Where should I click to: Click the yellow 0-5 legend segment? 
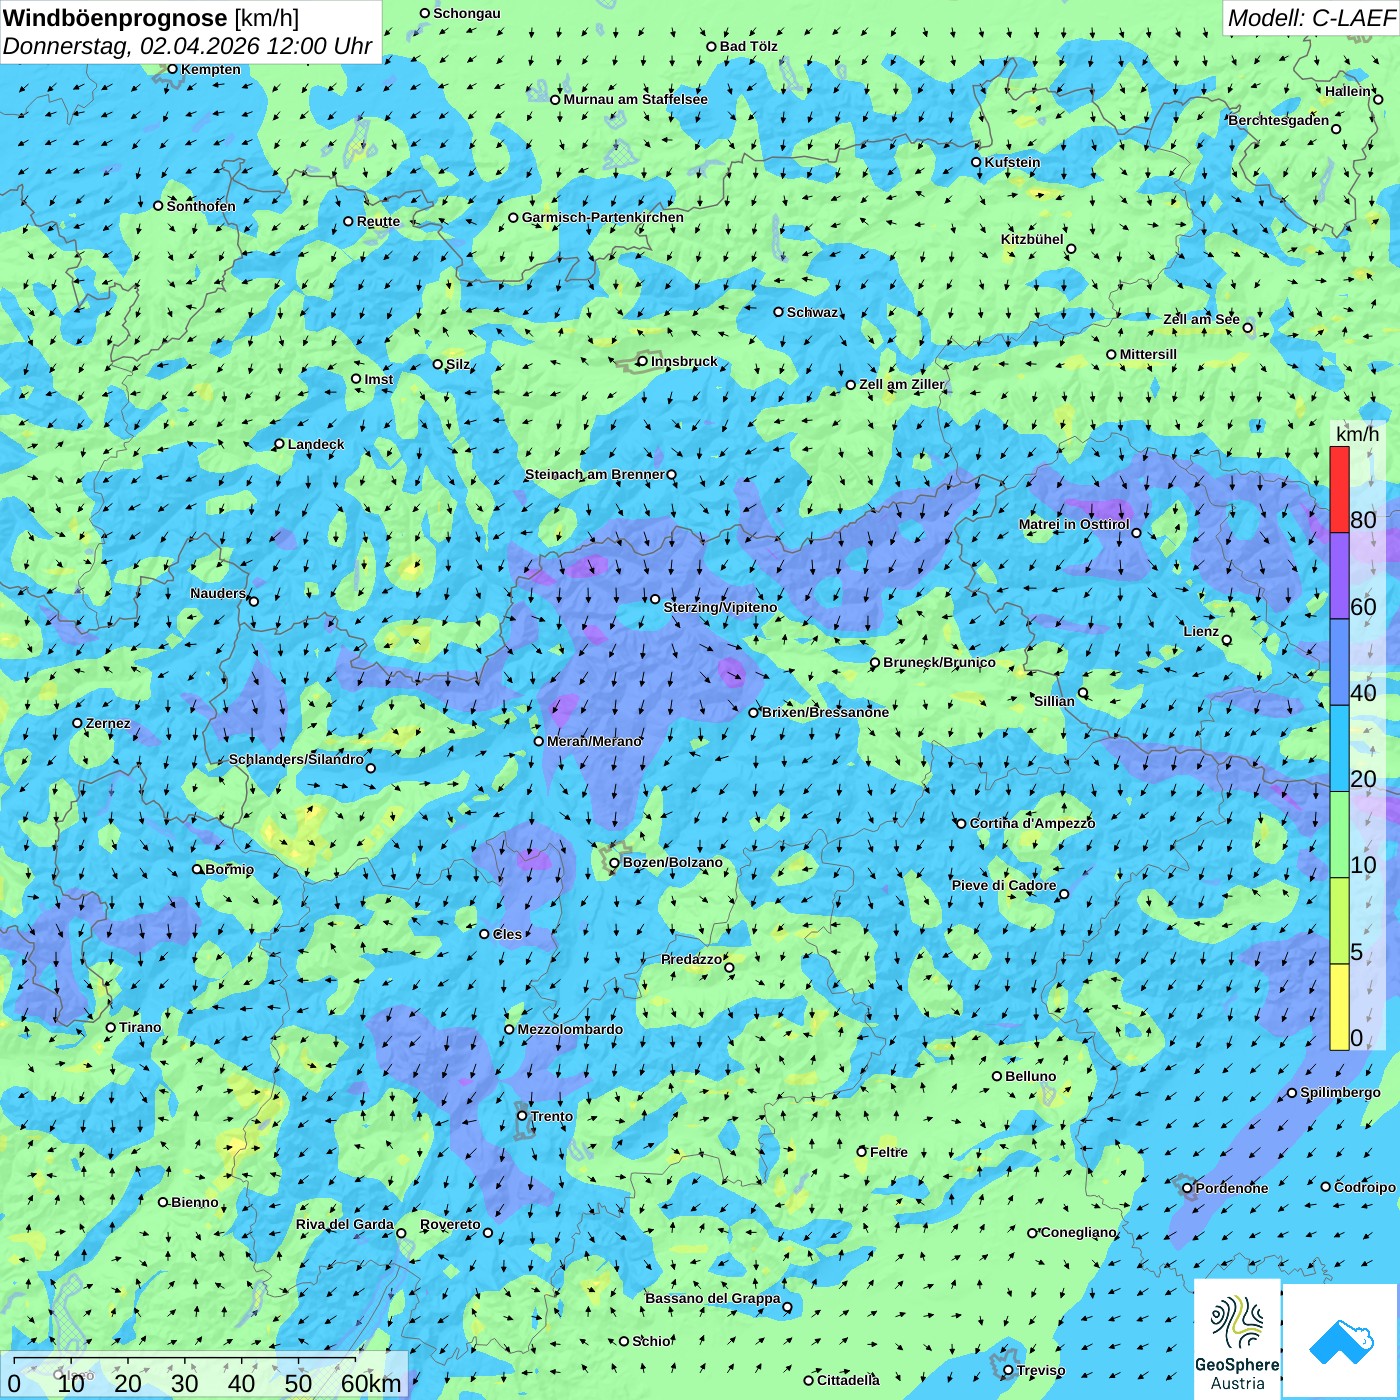(x=1339, y=1007)
